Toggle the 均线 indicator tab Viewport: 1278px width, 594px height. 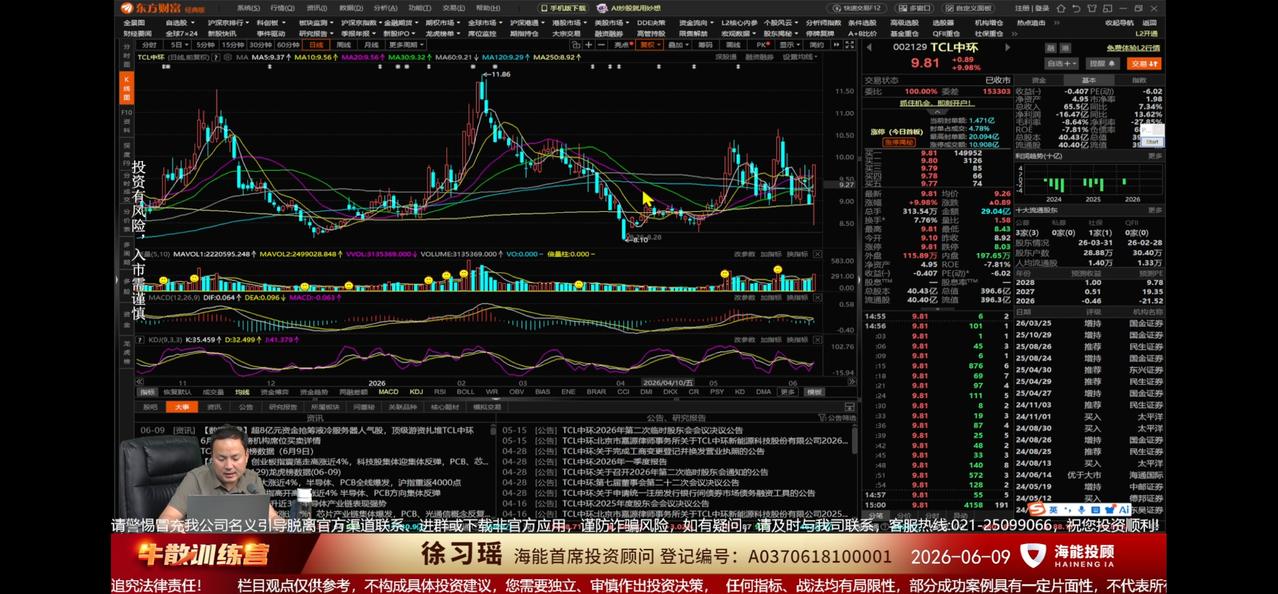pyautogui.click(x=242, y=392)
